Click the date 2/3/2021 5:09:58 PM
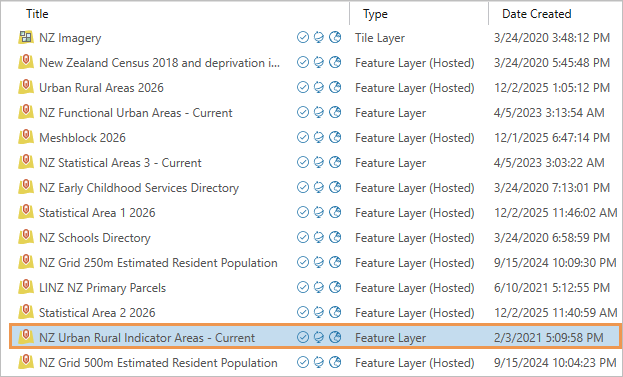Viewport: 623px width, 377px height. coord(549,338)
